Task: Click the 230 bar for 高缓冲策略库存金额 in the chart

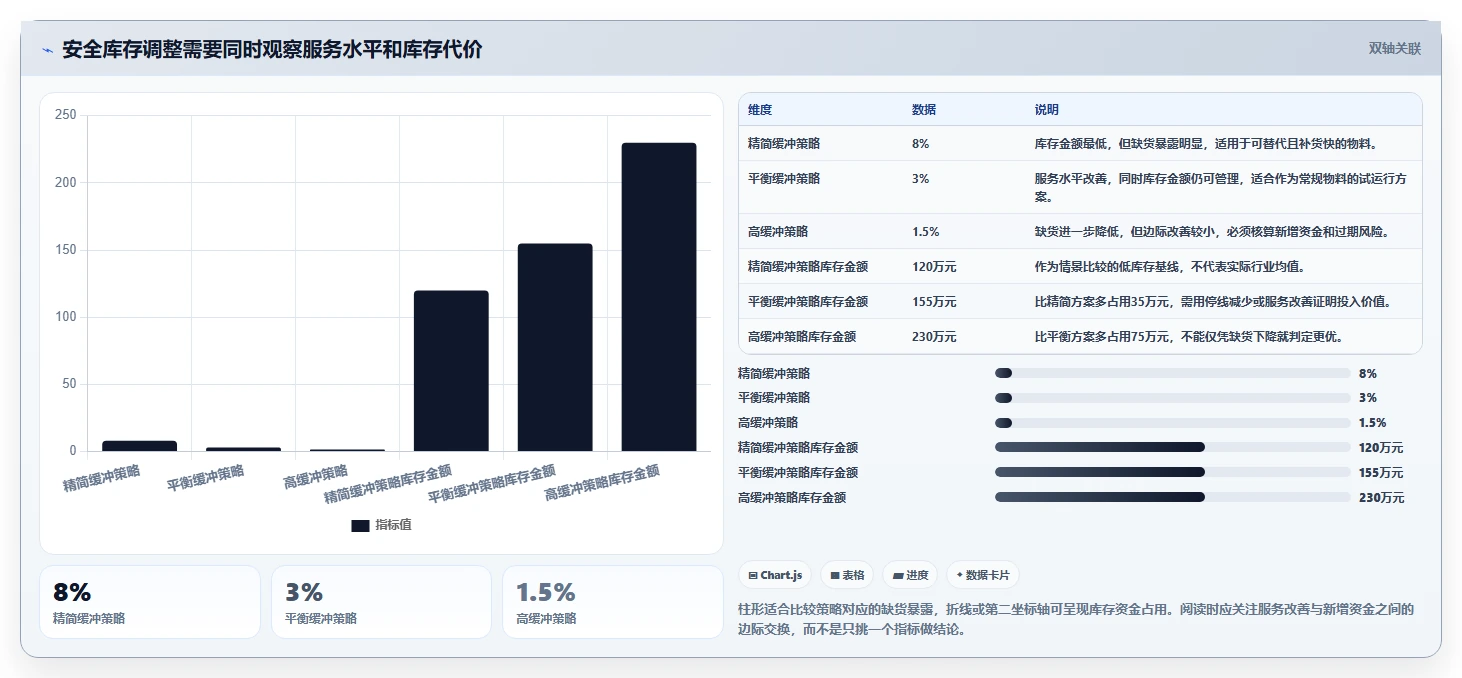Action: [659, 297]
